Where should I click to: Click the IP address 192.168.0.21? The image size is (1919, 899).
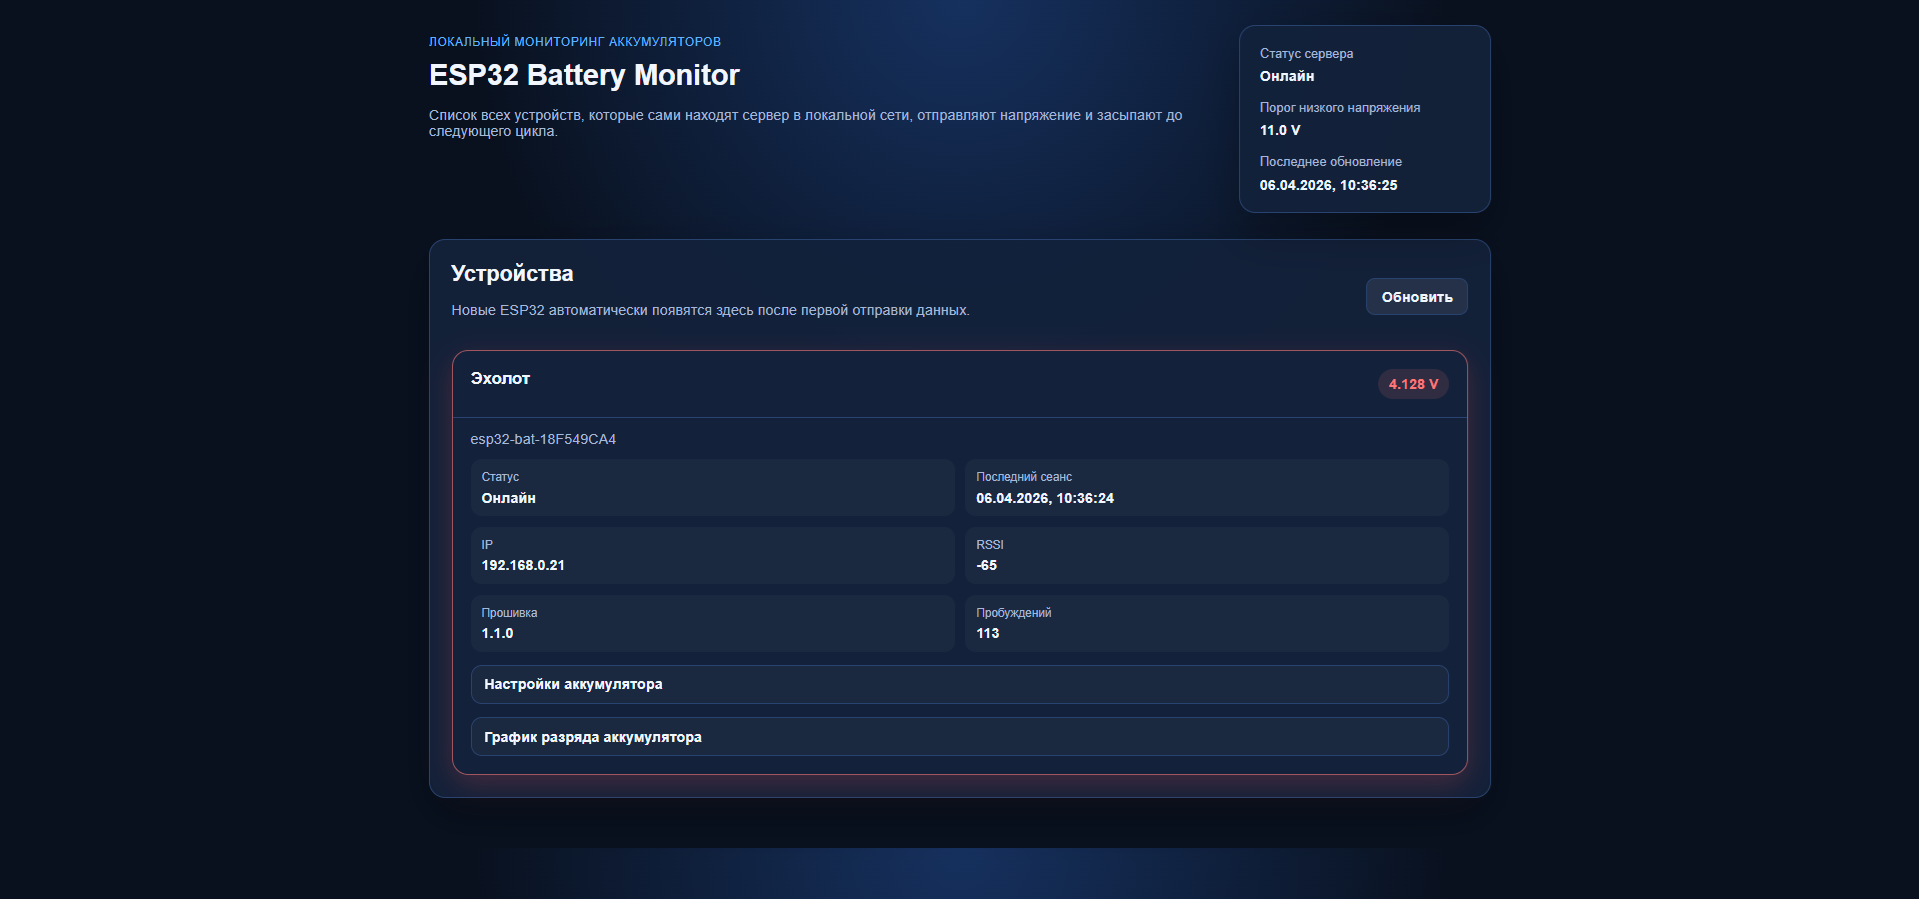click(x=523, y=565)
